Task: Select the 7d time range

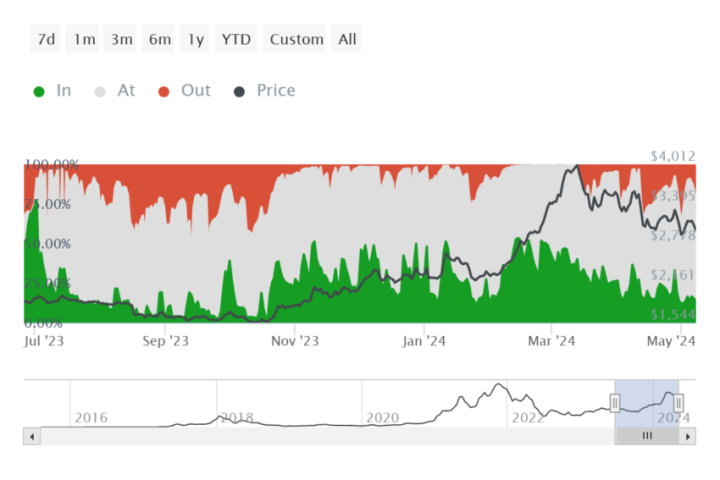Action: [x=45, y=39]
